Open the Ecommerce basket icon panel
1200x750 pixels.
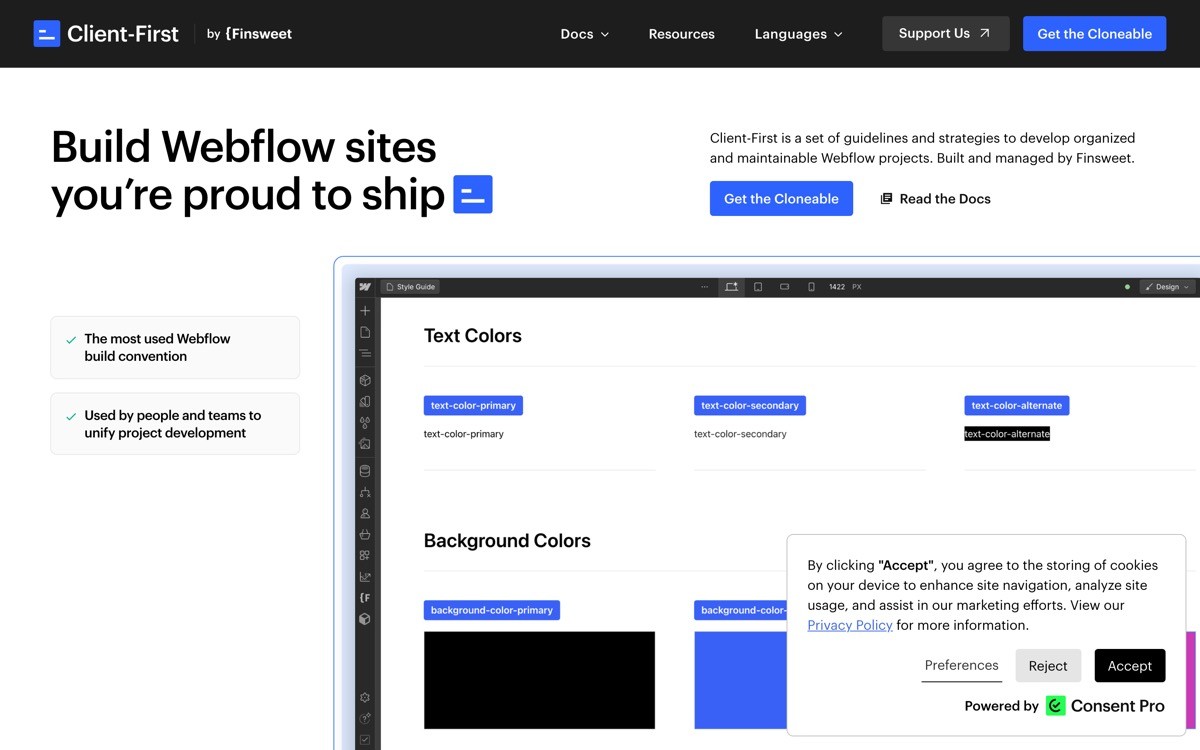pos(365,534)
